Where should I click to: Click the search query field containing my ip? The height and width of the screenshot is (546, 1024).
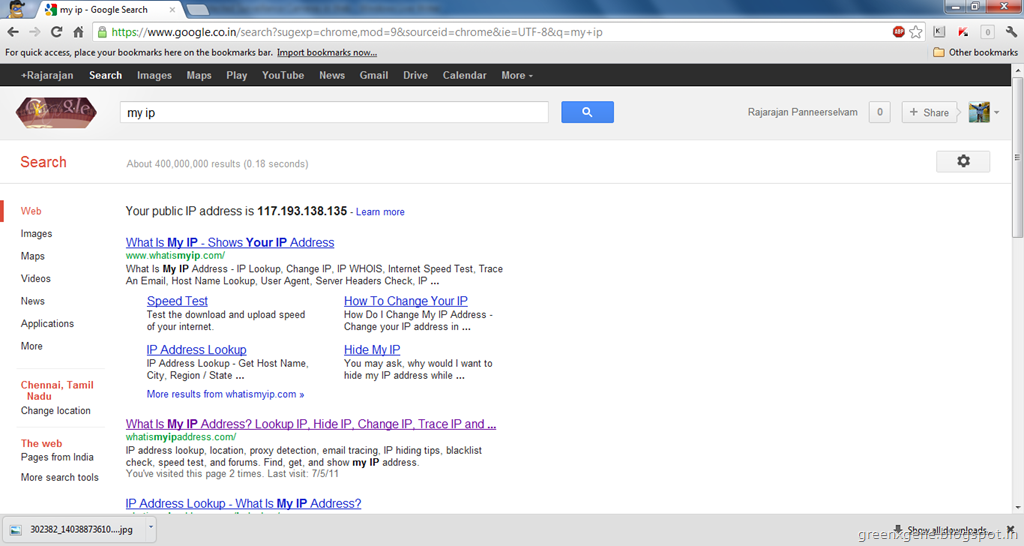point(334,112)
